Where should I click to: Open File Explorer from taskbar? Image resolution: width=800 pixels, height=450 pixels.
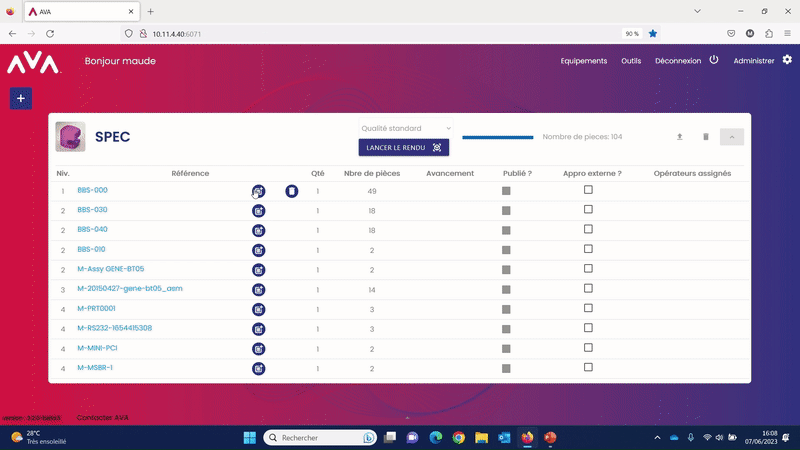[x=481, y=437]
